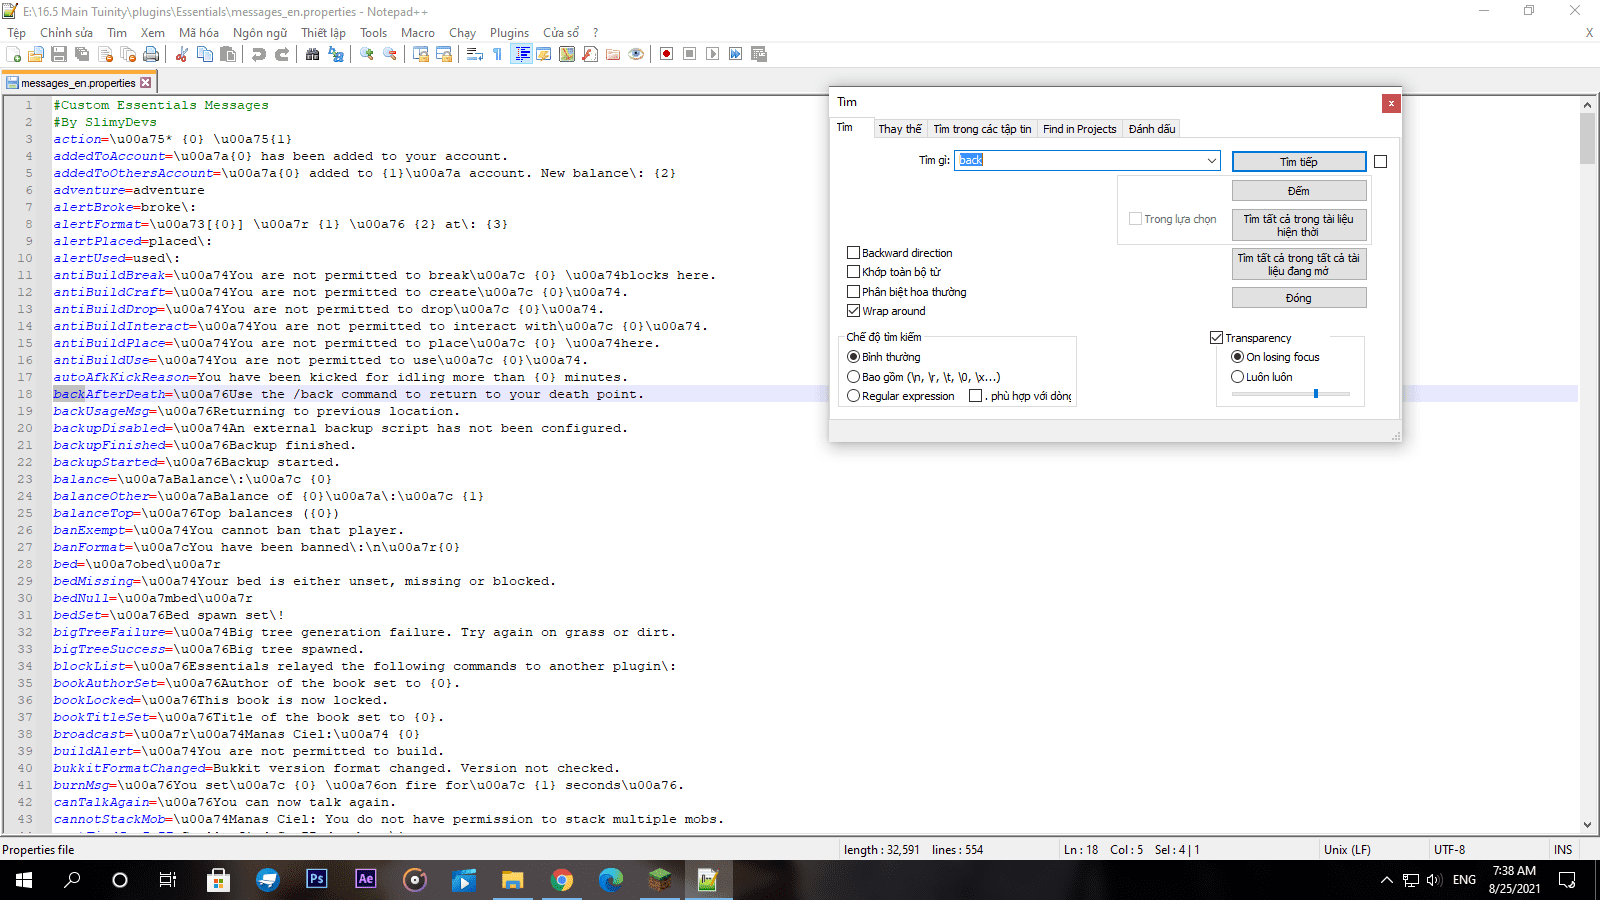The image size is (1600, 900).
Task: Click the Print toolbar icon
Action: (151, 54)
